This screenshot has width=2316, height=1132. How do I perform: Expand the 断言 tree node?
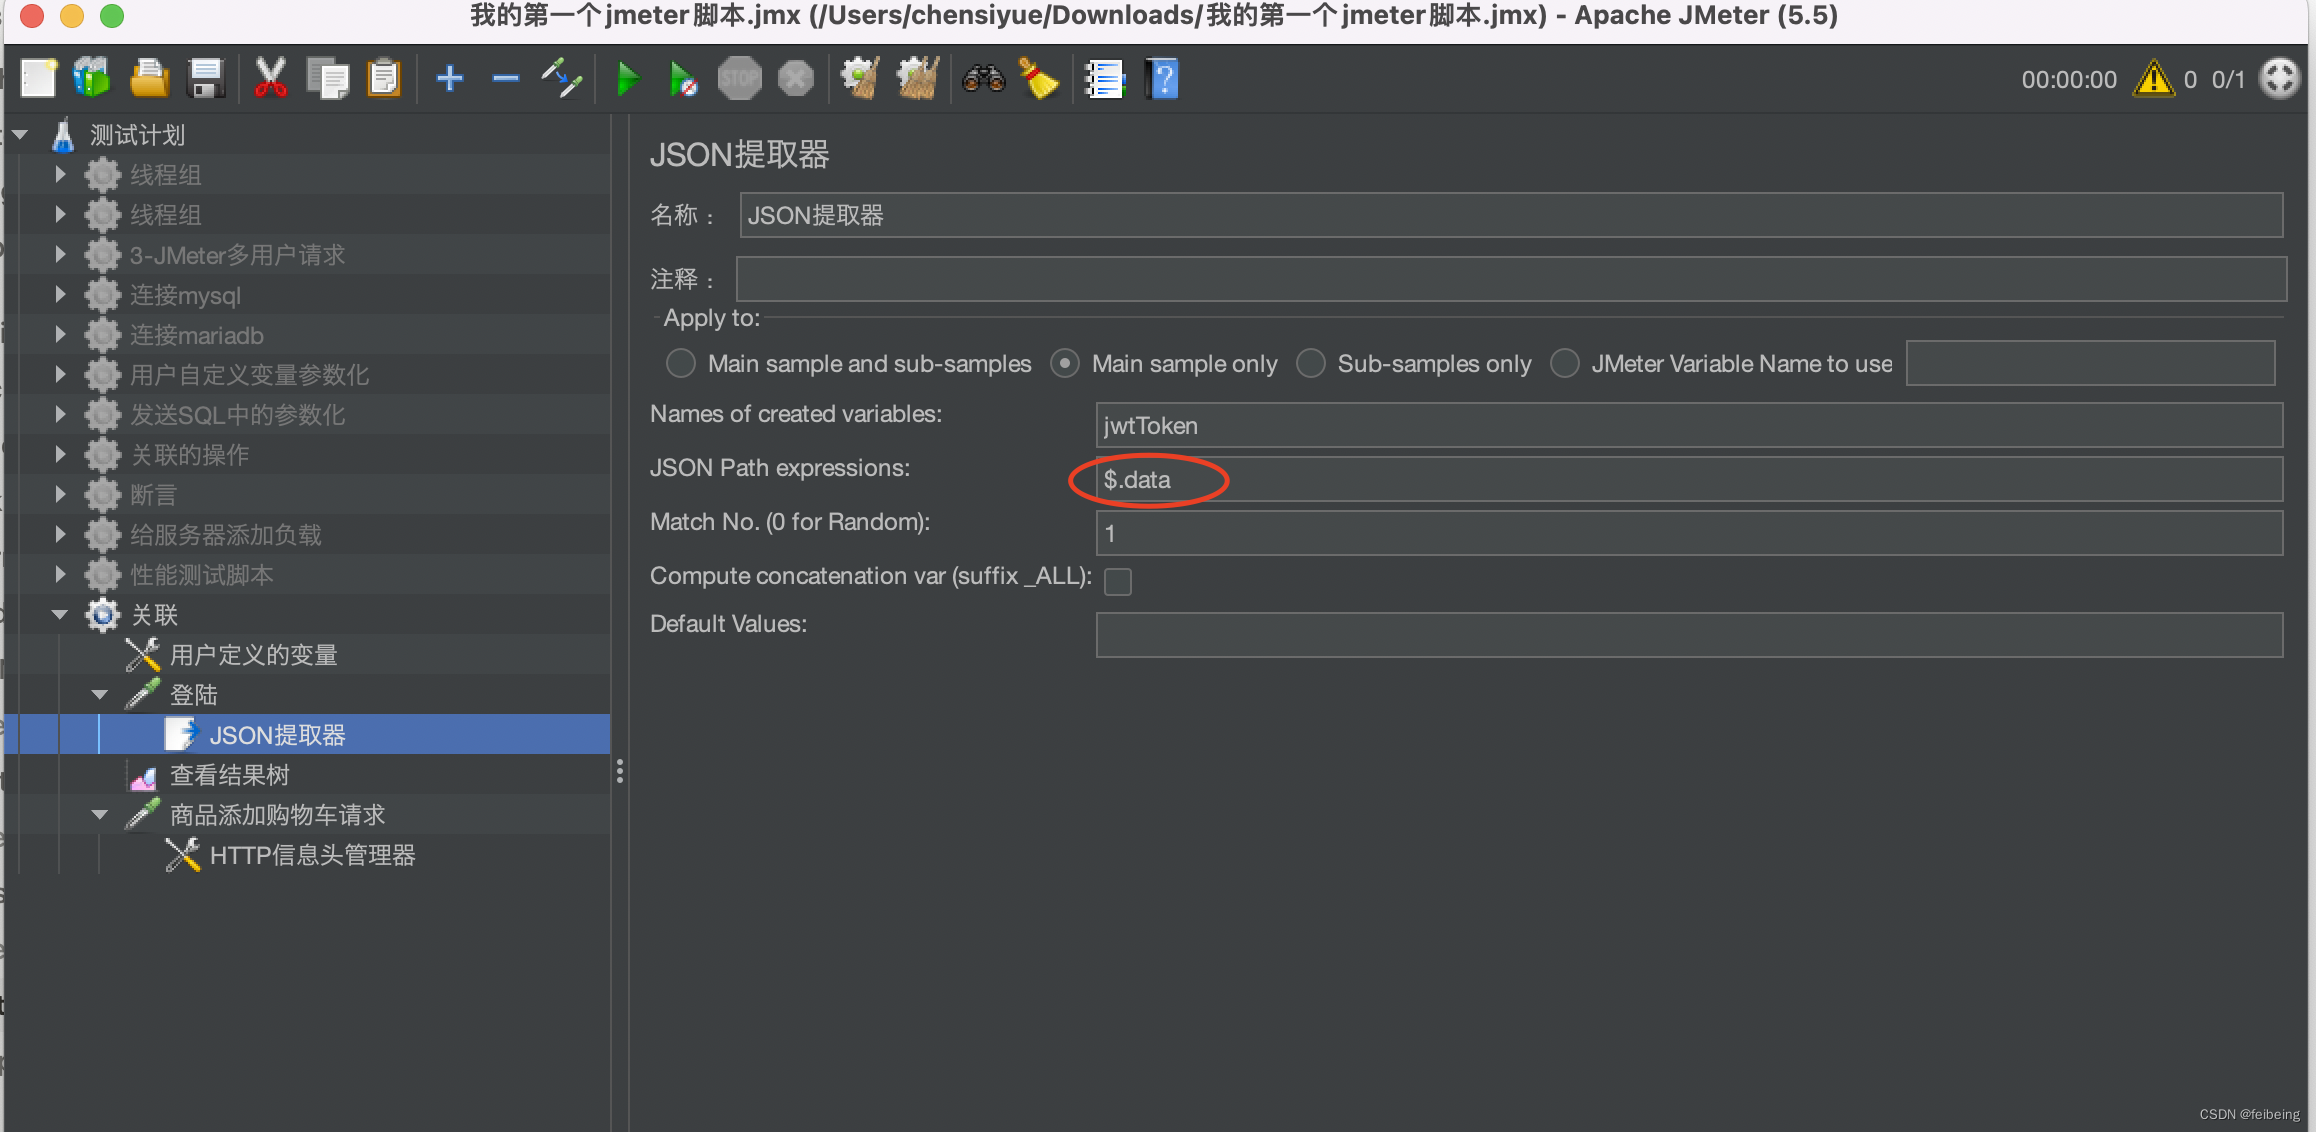[60, 494]
